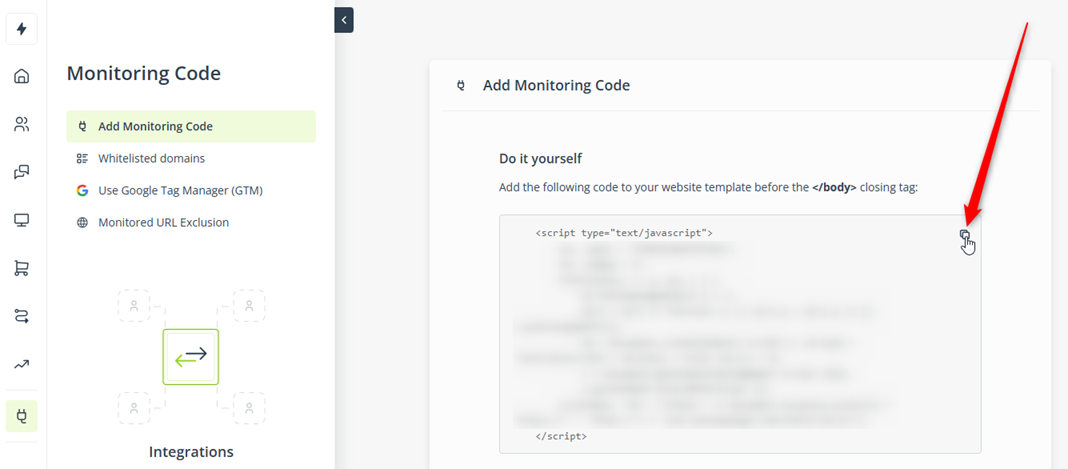
Task: Collapse the side panel with chevron
Action: point(344,20)
